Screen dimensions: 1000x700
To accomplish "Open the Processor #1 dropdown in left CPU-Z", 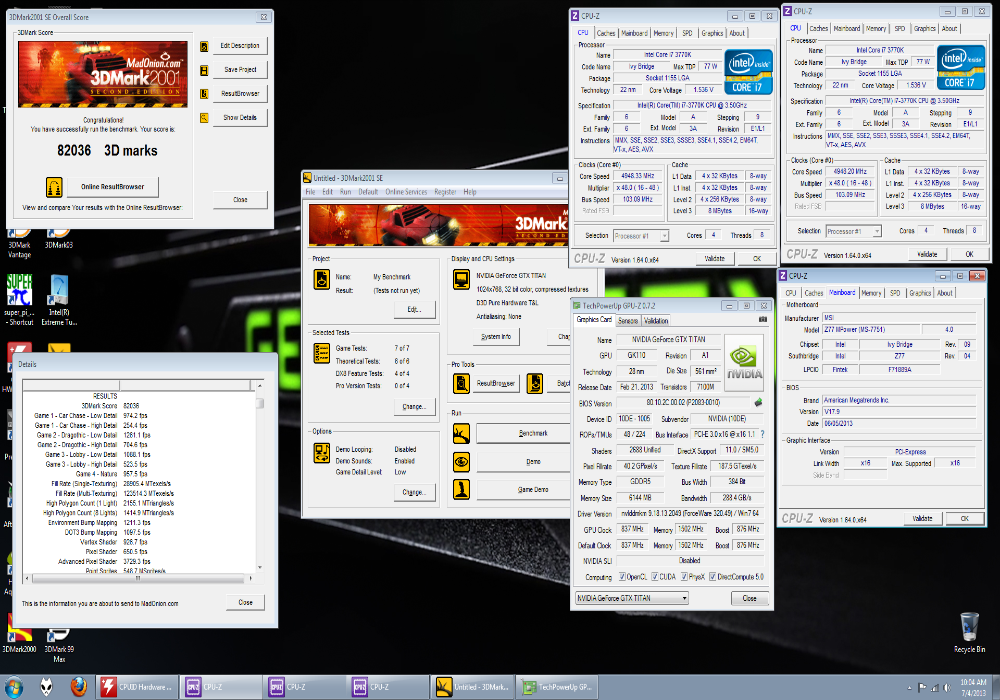I will (x=641, y=236).
